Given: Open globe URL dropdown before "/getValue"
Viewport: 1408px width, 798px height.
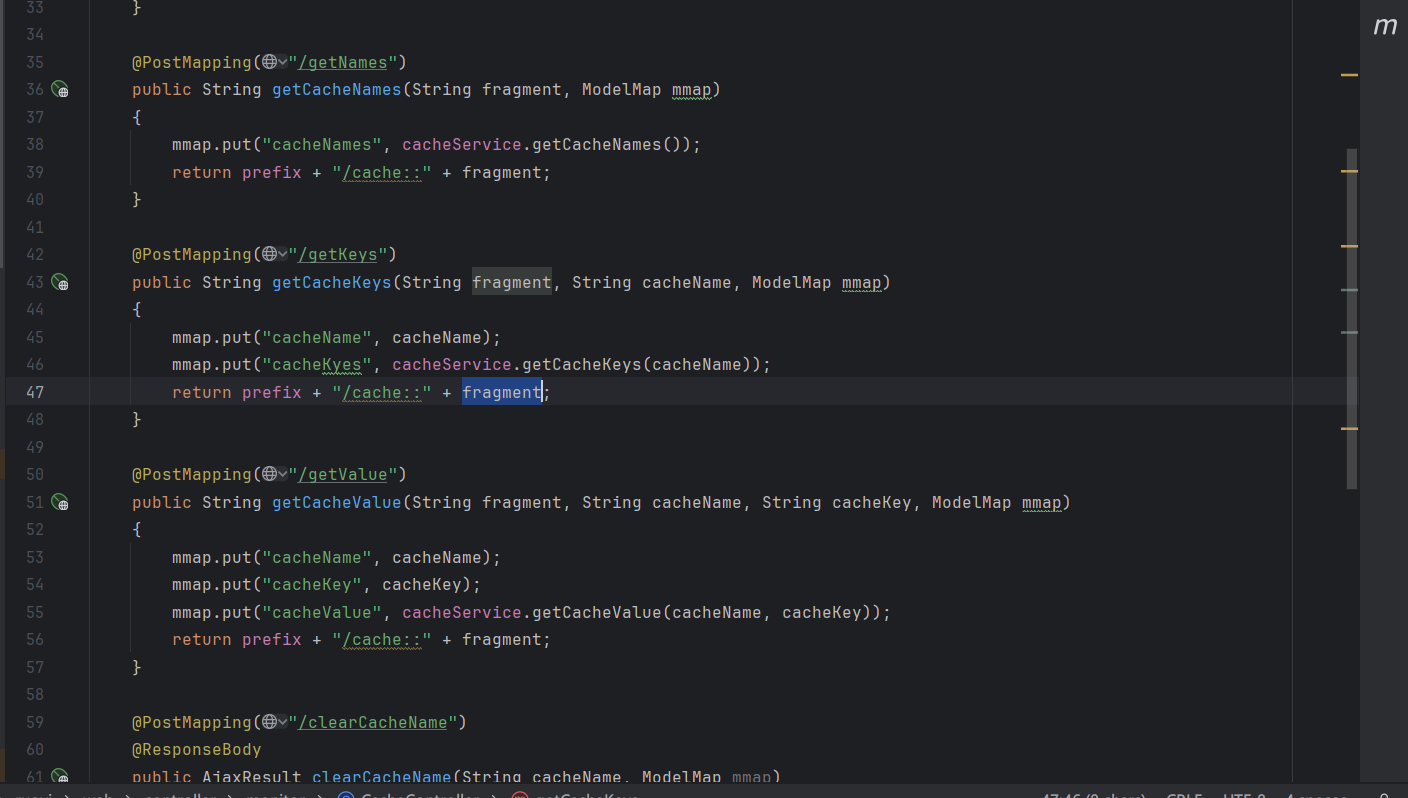Looking at the screenshot, I should pyautogui.click(x=275, y=474).
